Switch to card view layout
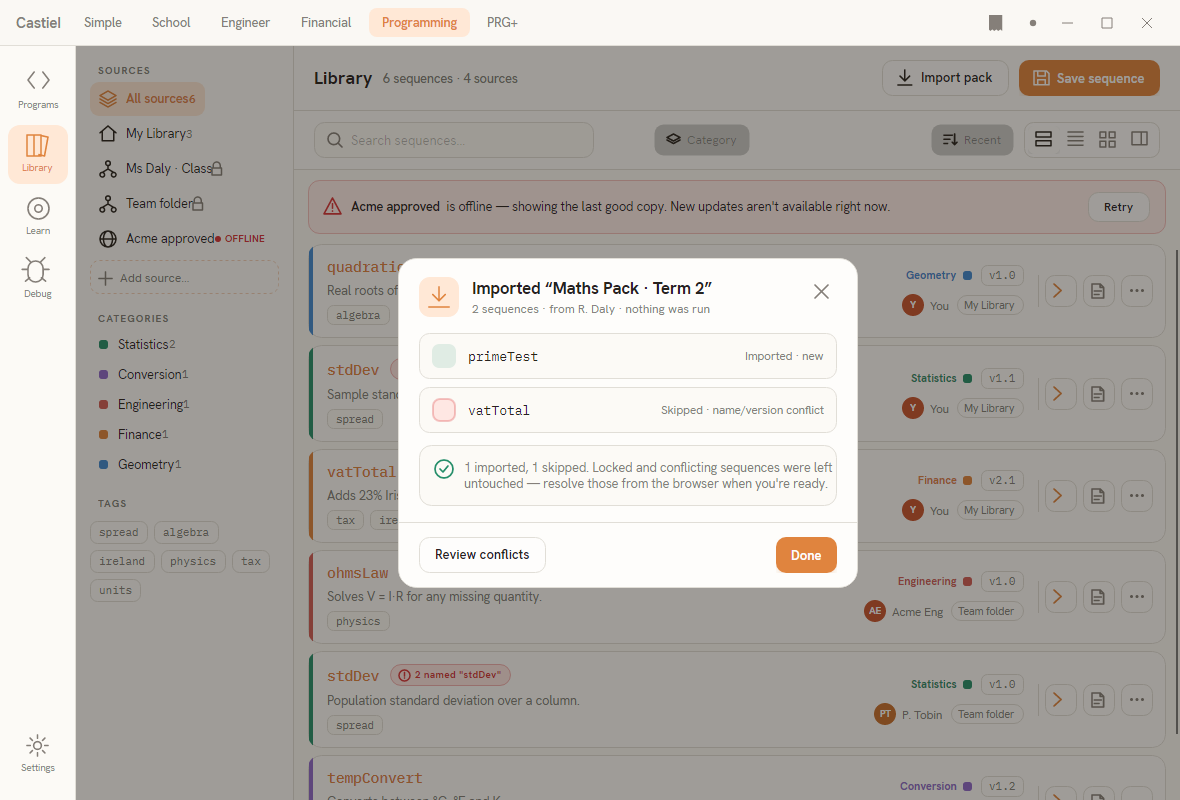This screenshot has width=1180, height=800. click(x=1043, y=139)
